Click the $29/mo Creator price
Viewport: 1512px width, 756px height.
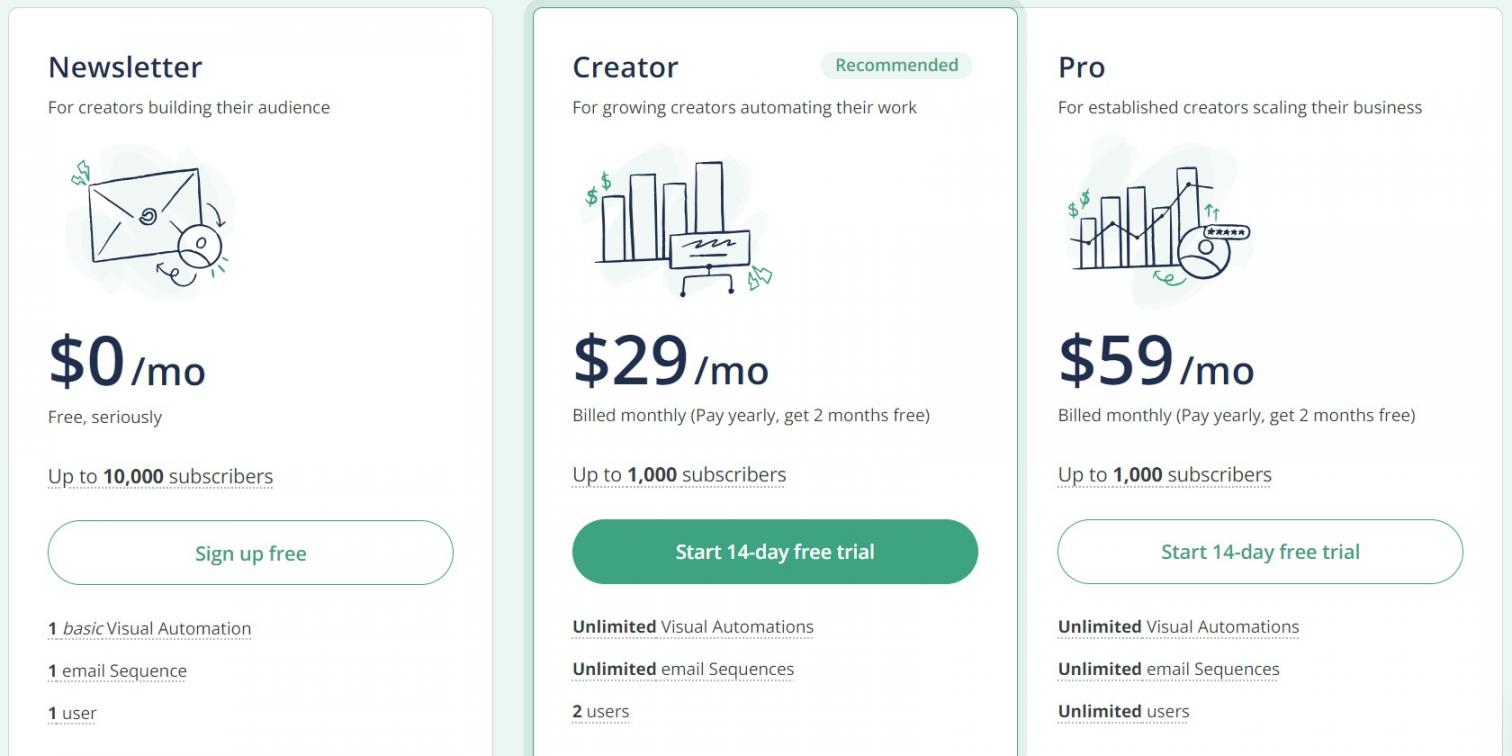(670, 362)
